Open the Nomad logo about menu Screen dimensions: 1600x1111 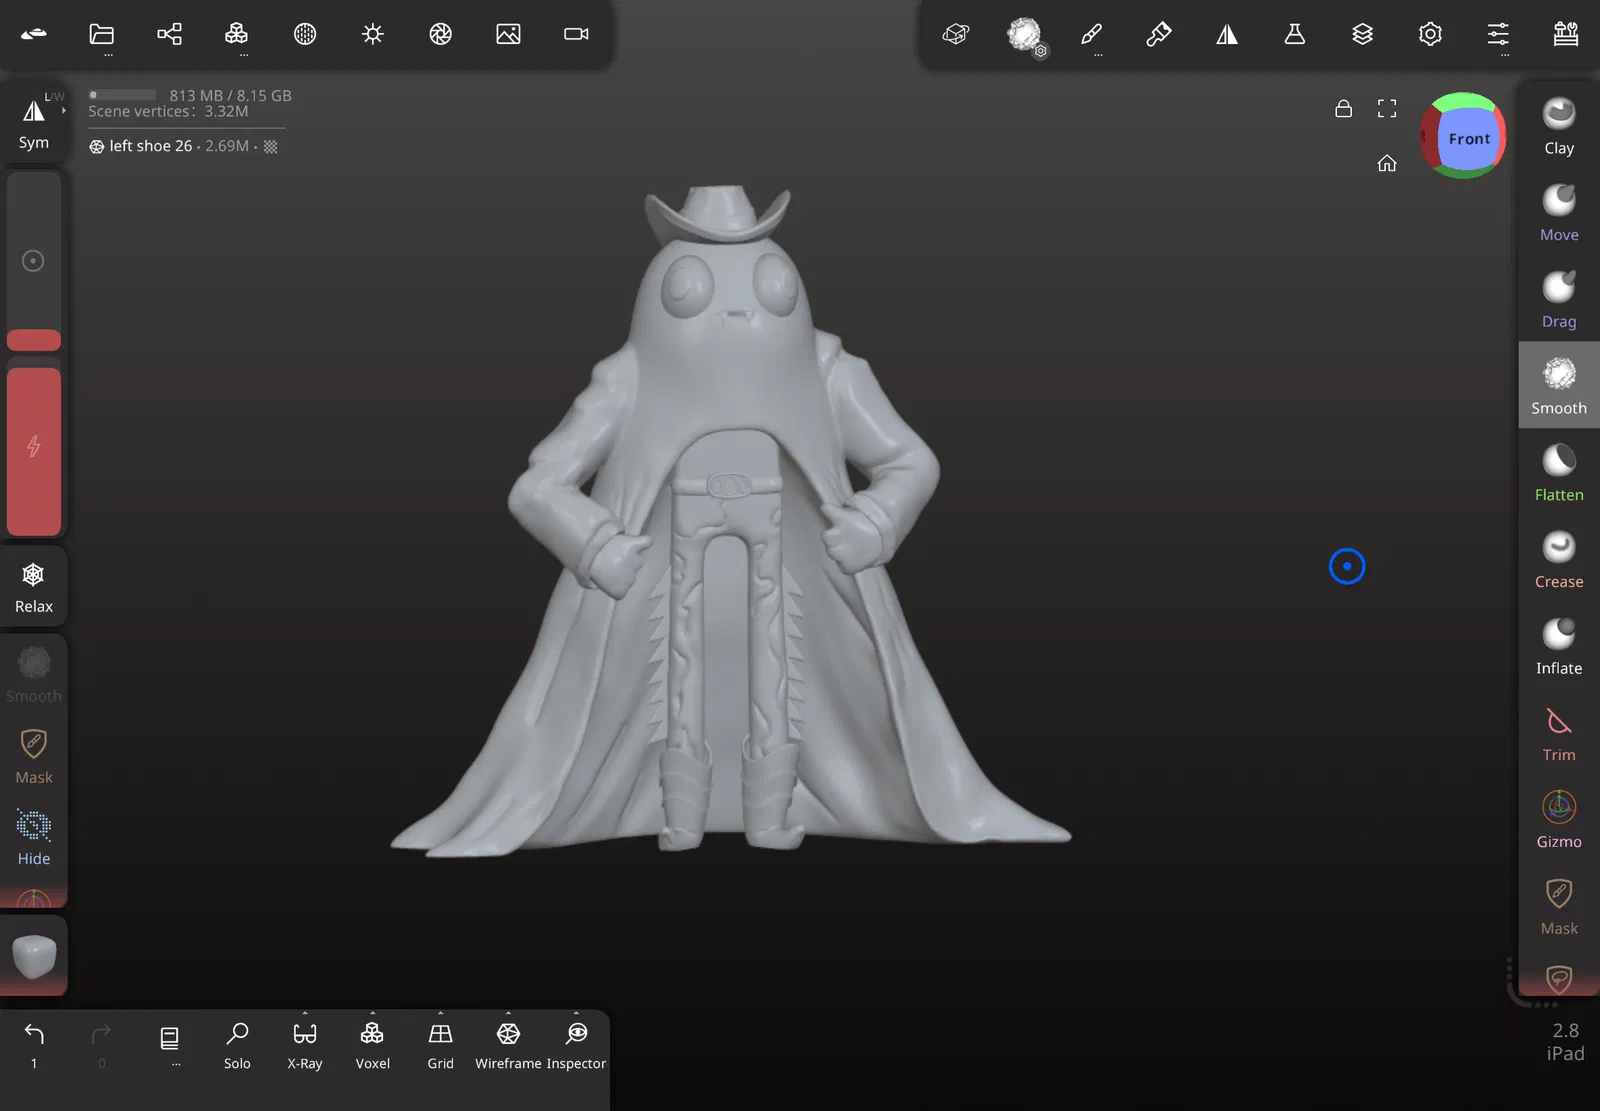[x=34, y=34]
